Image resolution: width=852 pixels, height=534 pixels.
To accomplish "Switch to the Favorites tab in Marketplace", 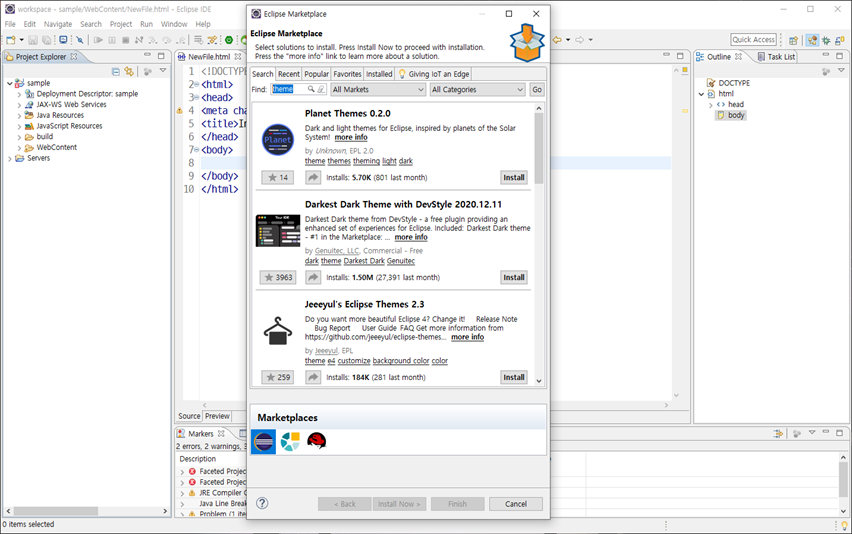I will pos(347,74).
